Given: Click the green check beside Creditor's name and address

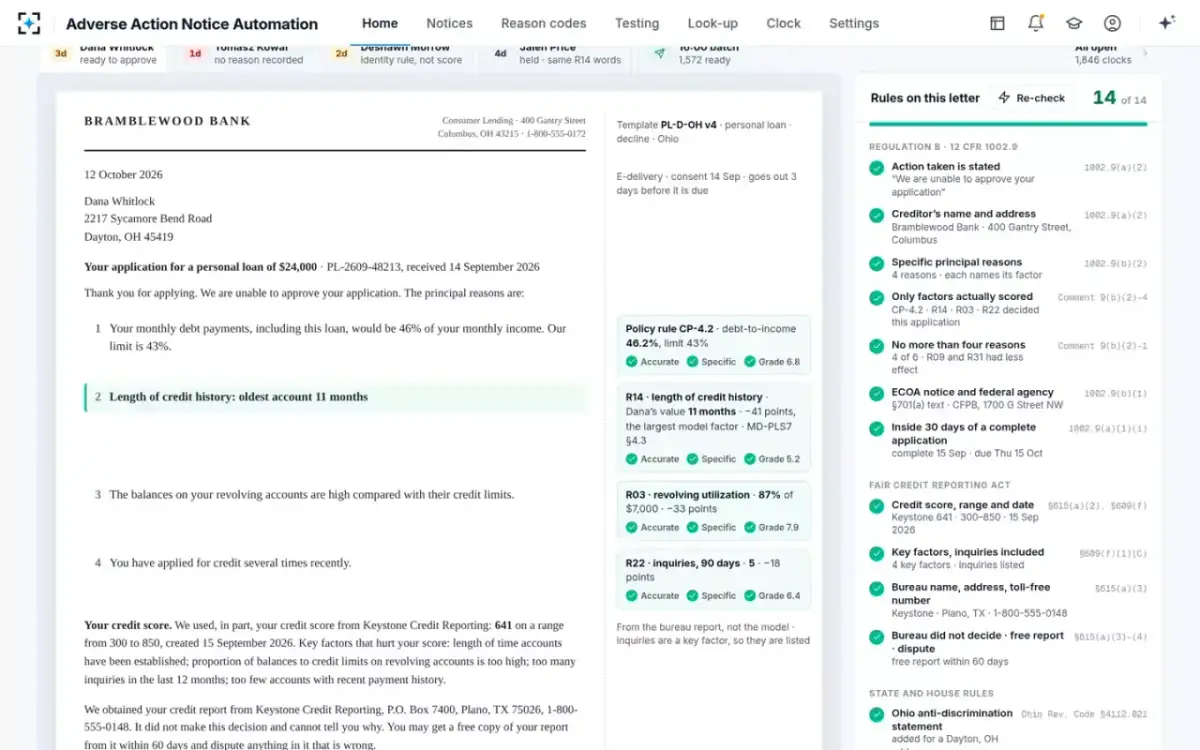Looking at the screenshot, I should 877,214.
